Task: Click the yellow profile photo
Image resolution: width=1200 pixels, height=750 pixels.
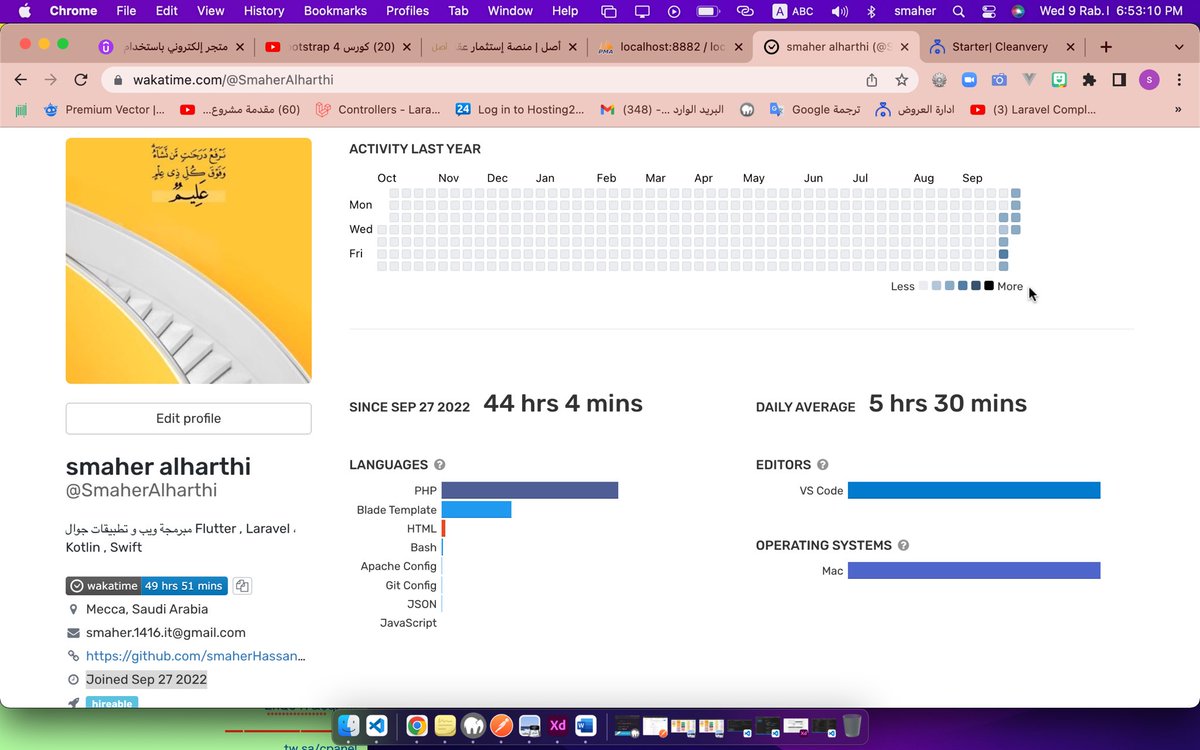Action: click(188, 261)
